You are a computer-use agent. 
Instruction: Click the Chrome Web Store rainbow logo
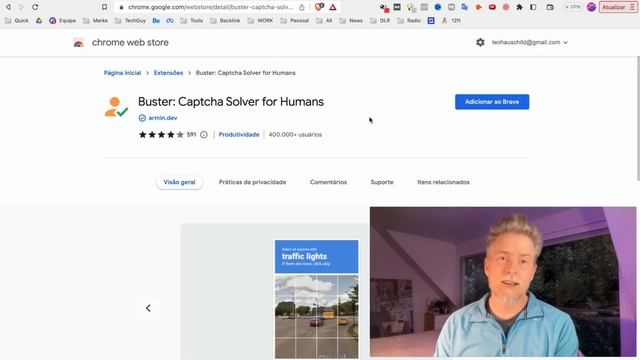[78, 42]
